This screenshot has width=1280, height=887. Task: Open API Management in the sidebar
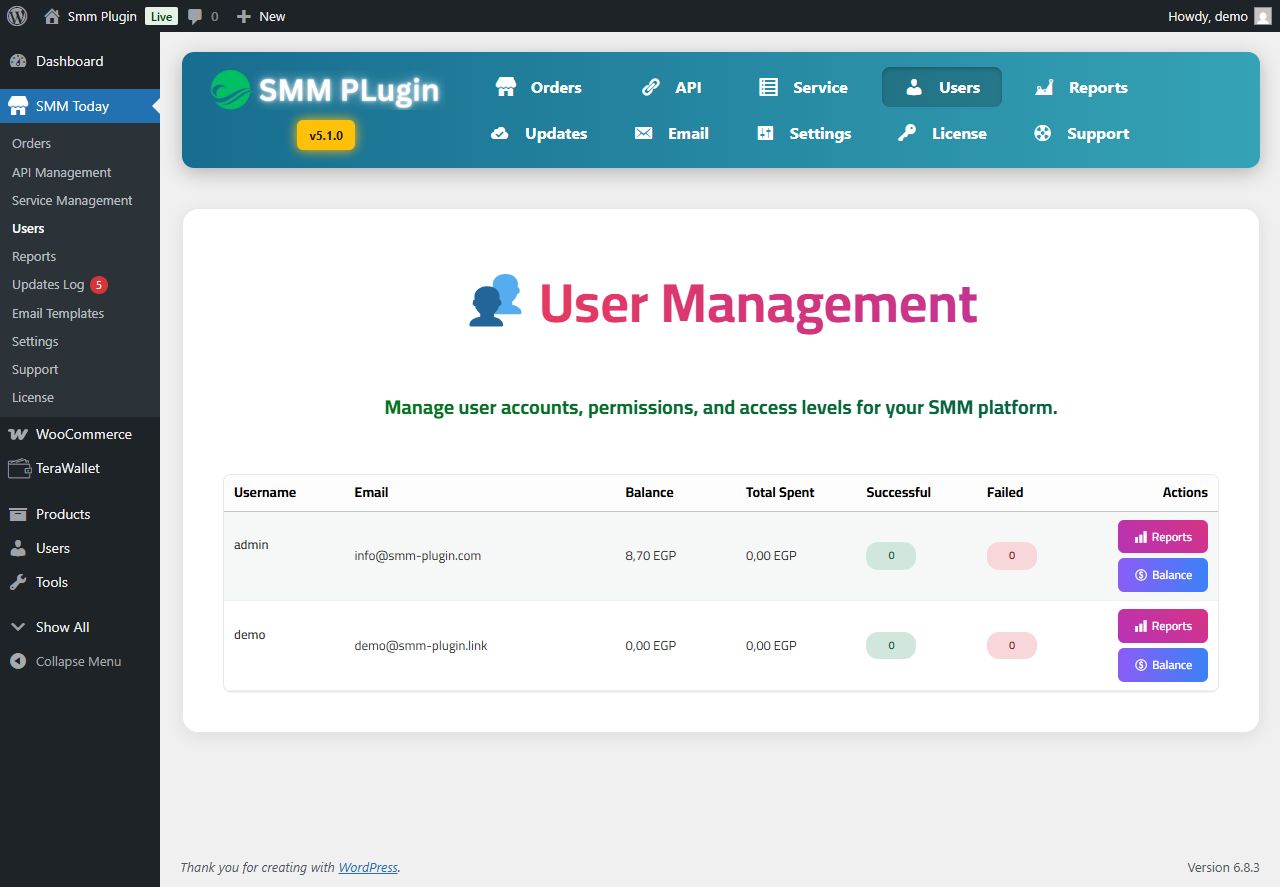(61, 172)
